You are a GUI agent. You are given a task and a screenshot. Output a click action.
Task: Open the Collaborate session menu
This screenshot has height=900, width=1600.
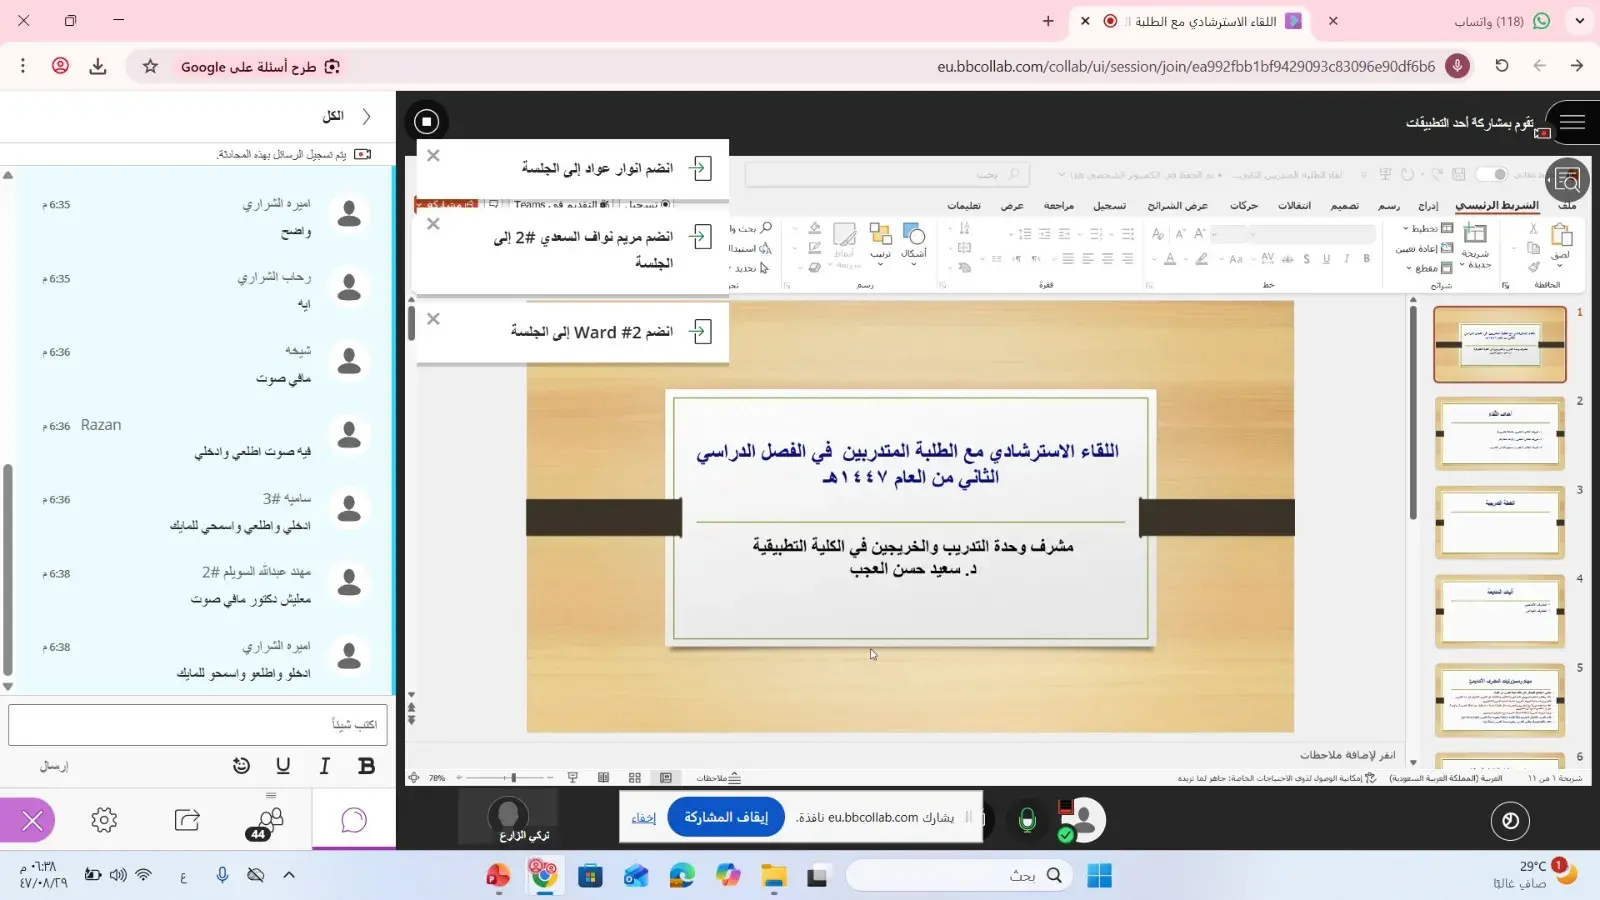(x=1572, y=122)
